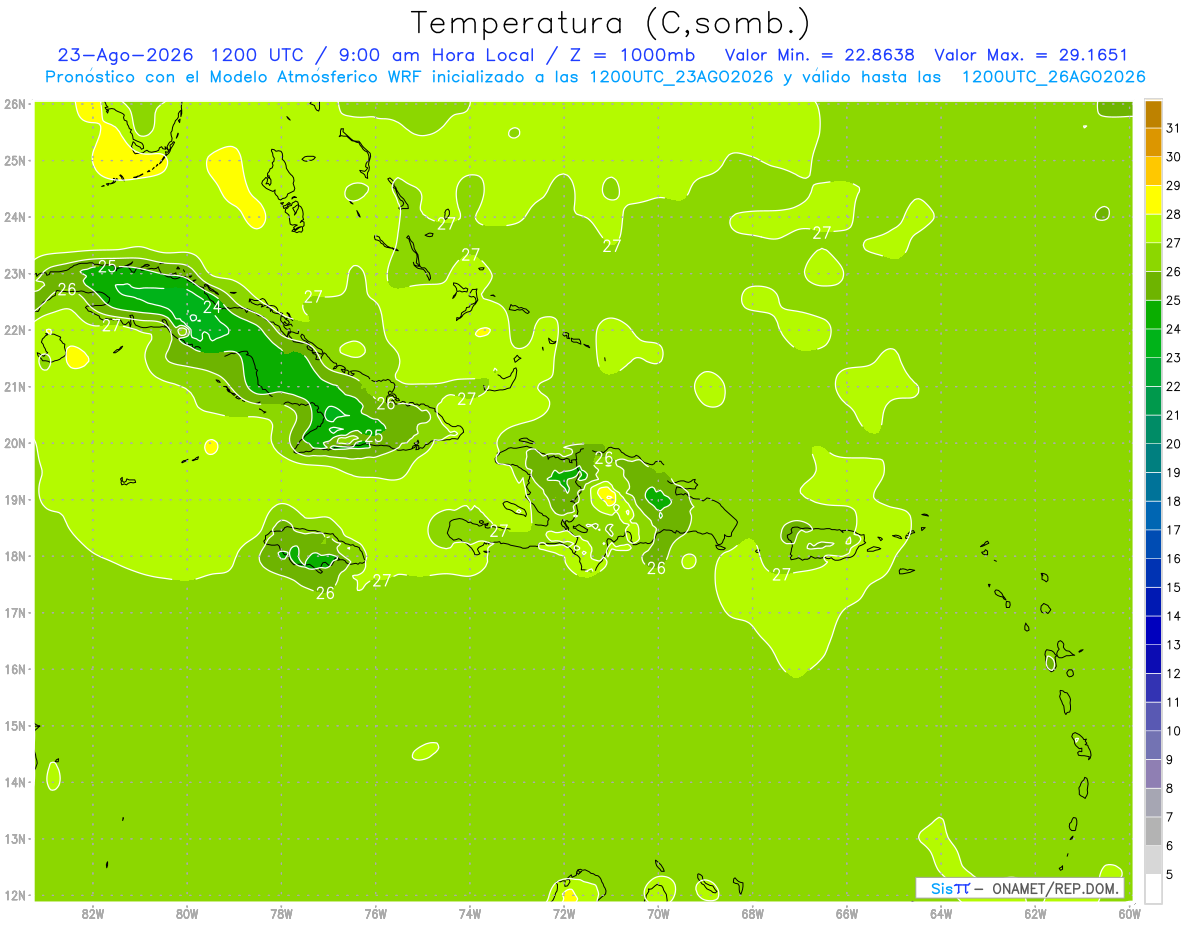
Task: Click the 78W longitude axis label
Action: click(281, 913)
